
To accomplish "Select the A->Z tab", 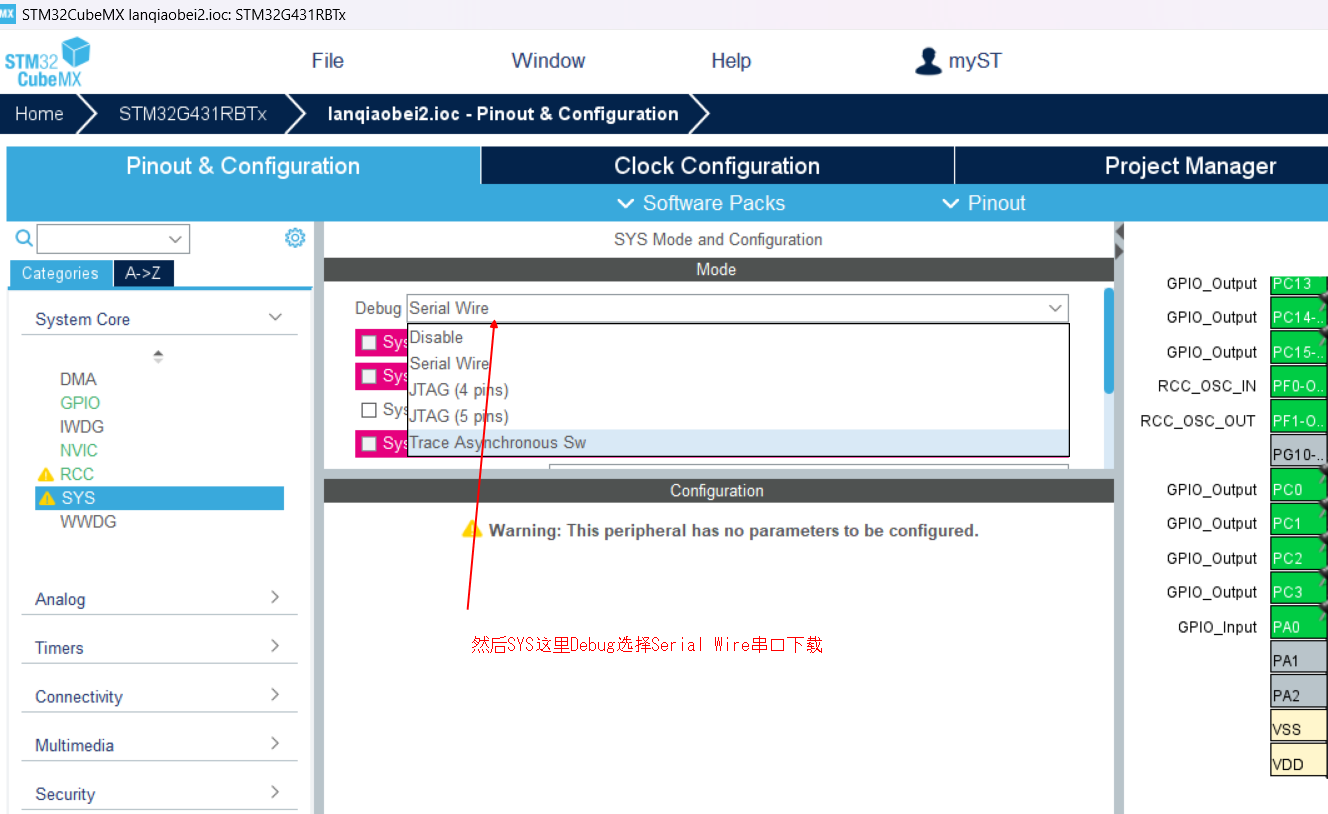I will [x=144, y=274].
